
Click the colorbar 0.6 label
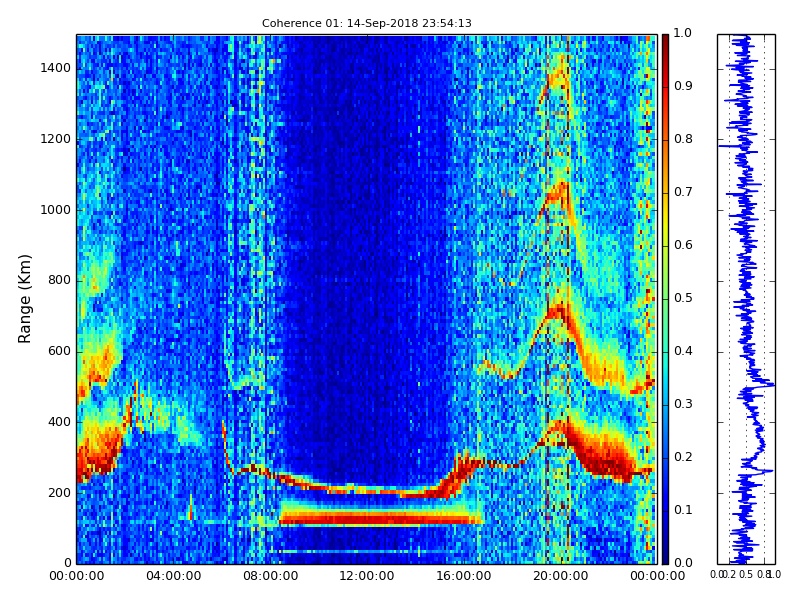coord(683,245)
